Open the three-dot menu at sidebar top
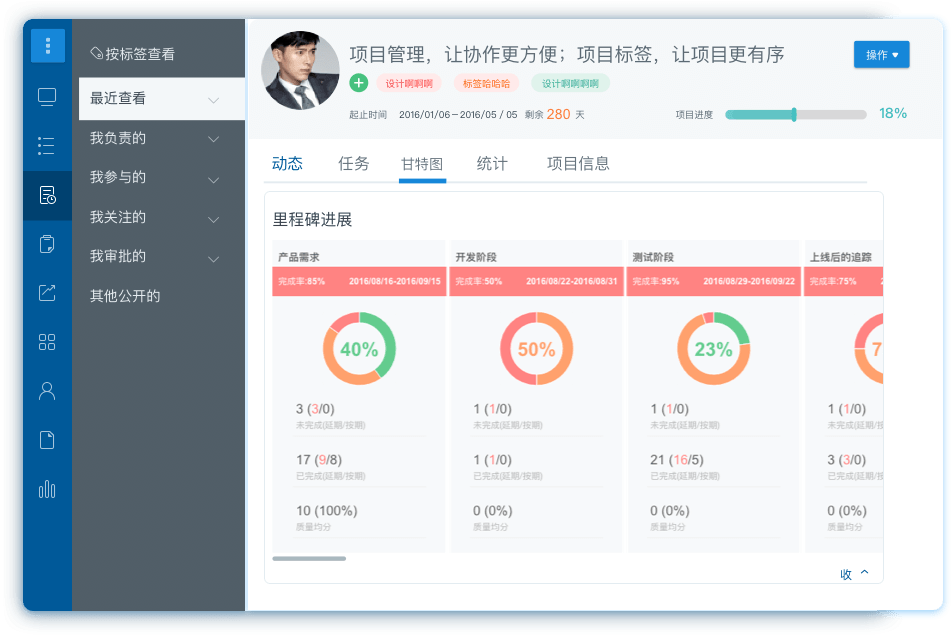The width and height of the screenshot is (951, 638). tap(47, 45)
